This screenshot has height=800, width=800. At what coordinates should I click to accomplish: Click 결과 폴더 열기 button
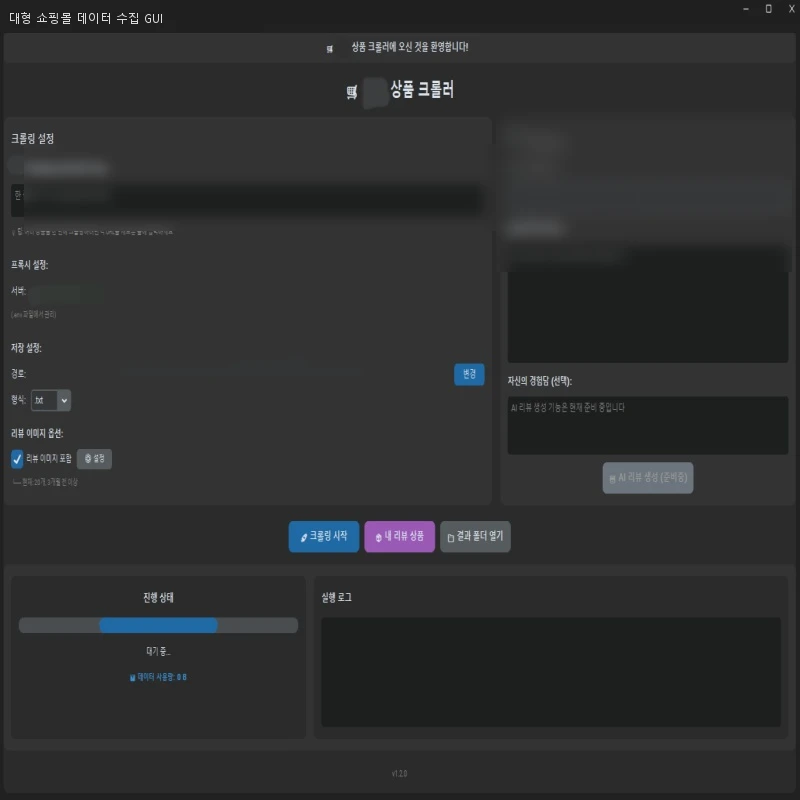[475, 536]
